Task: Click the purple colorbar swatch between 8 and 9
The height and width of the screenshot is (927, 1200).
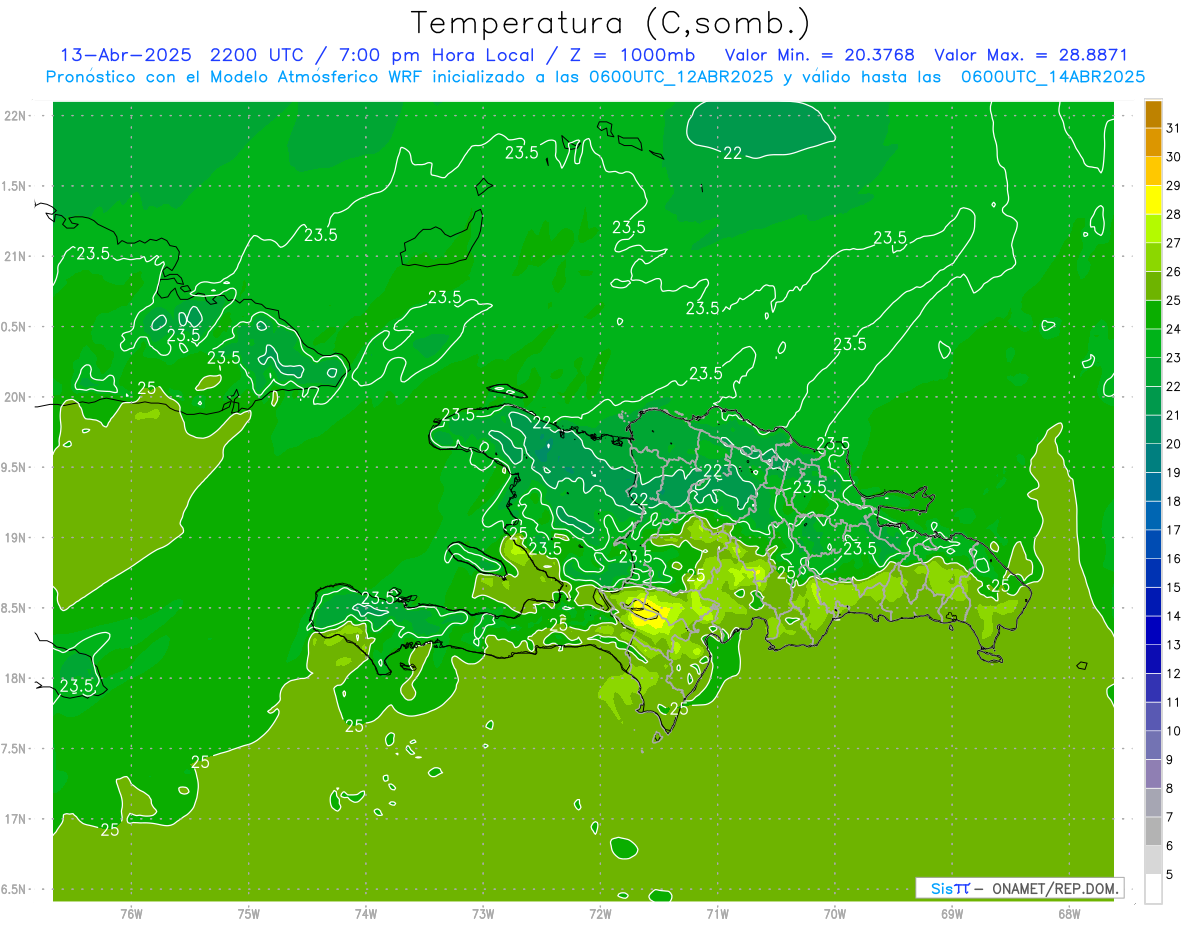Action: 1153,774
